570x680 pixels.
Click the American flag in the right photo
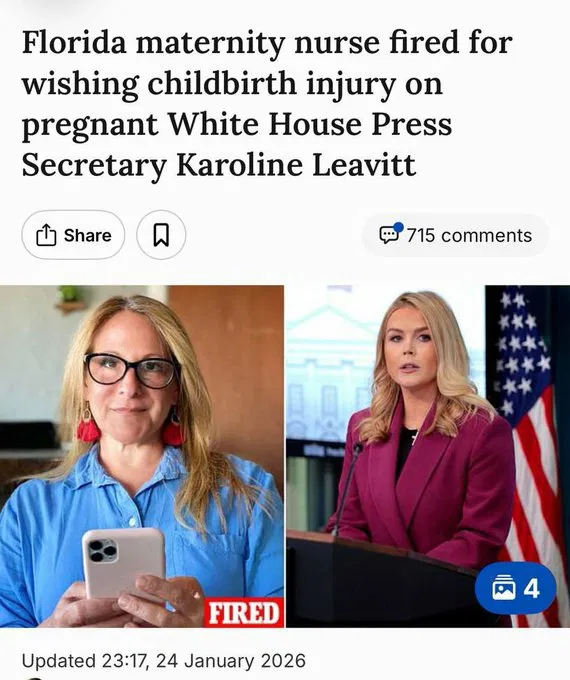click(529, 434)
